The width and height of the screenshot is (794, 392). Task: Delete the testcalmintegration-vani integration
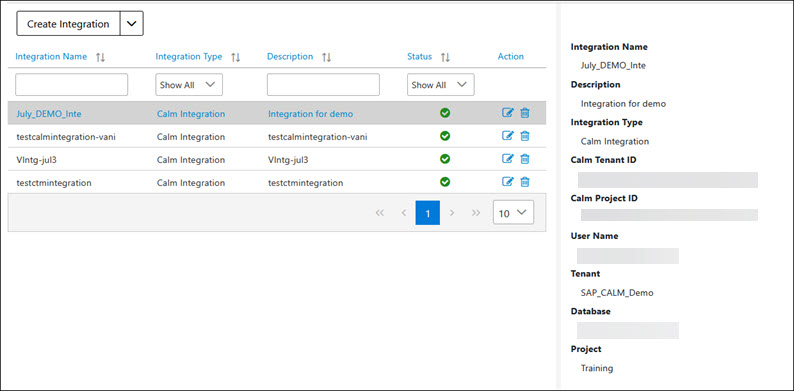[525, 136]
